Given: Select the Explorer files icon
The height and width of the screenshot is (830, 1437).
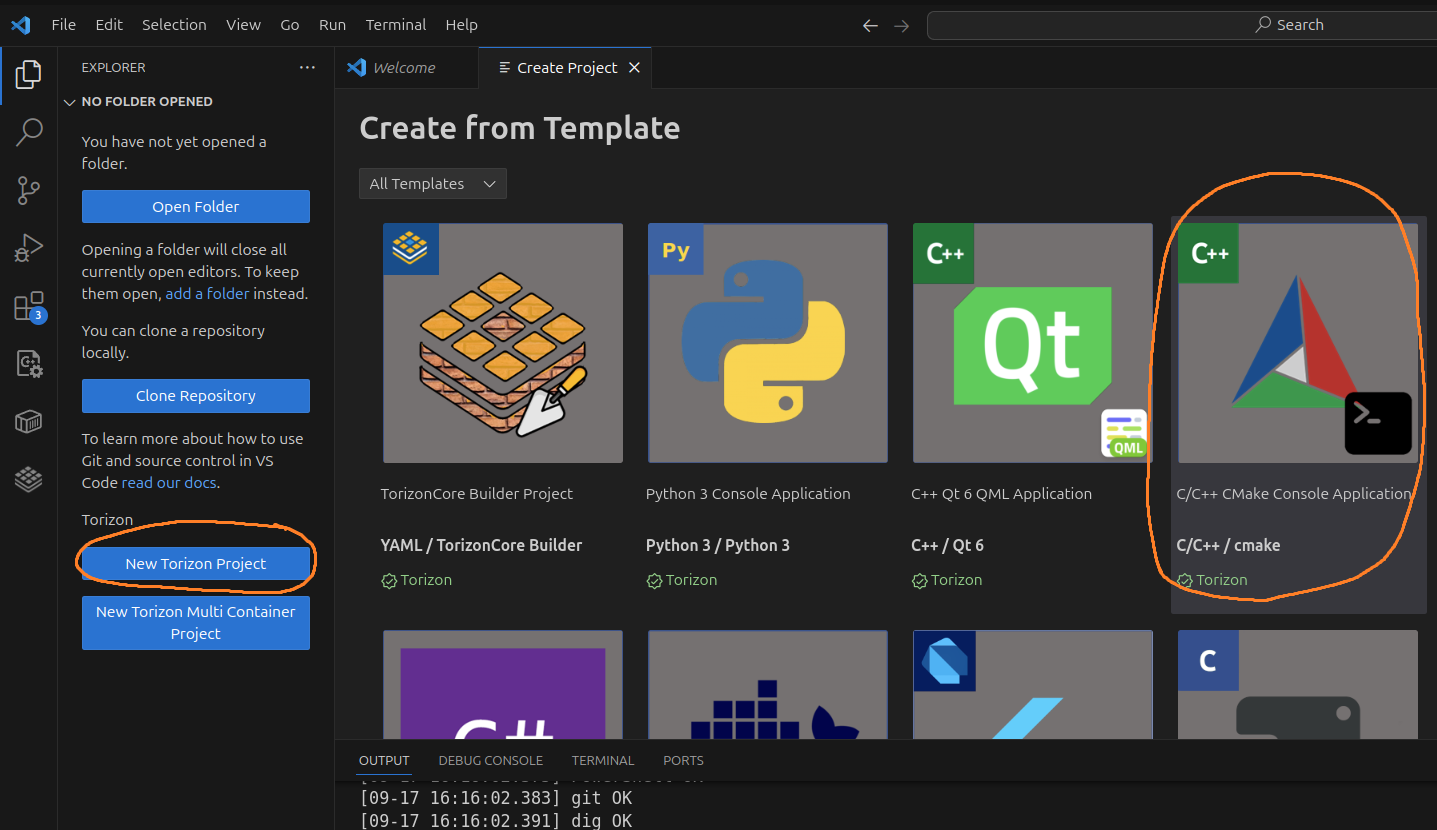Looking at the screenshot, I should [x=29, y=74].
